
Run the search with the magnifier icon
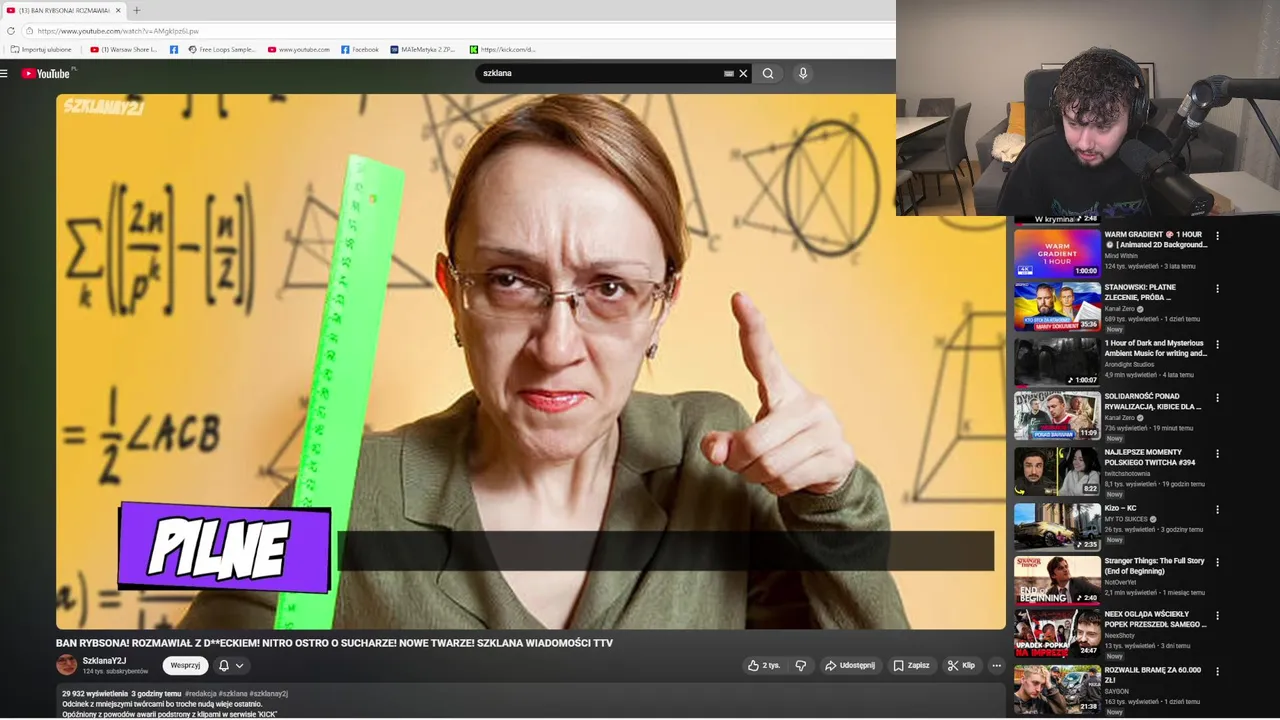tap(768, 73)
